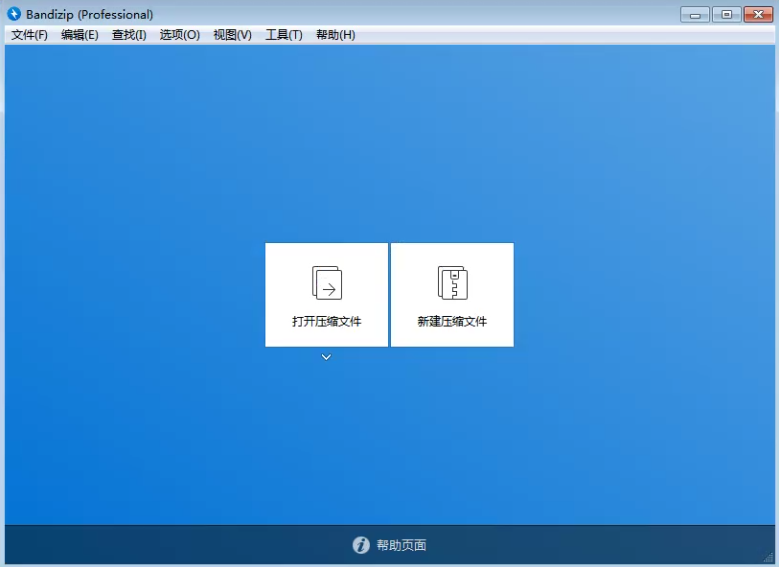Close the Bandizip window
779x567 pixels.
pos(757,14)
